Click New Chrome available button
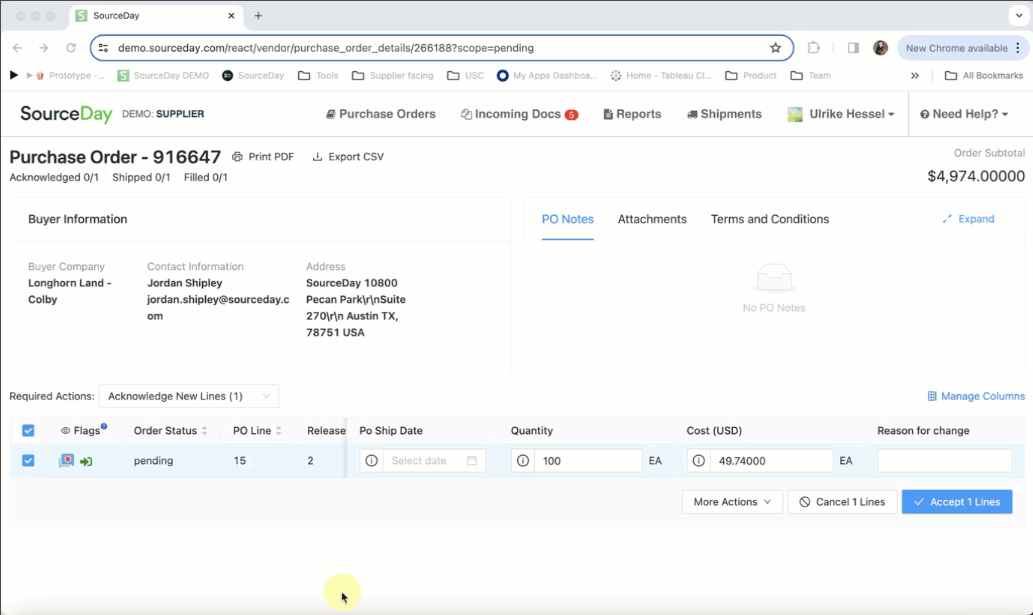The width and height of the screenshot is (1033, 615). coord(957,48)
